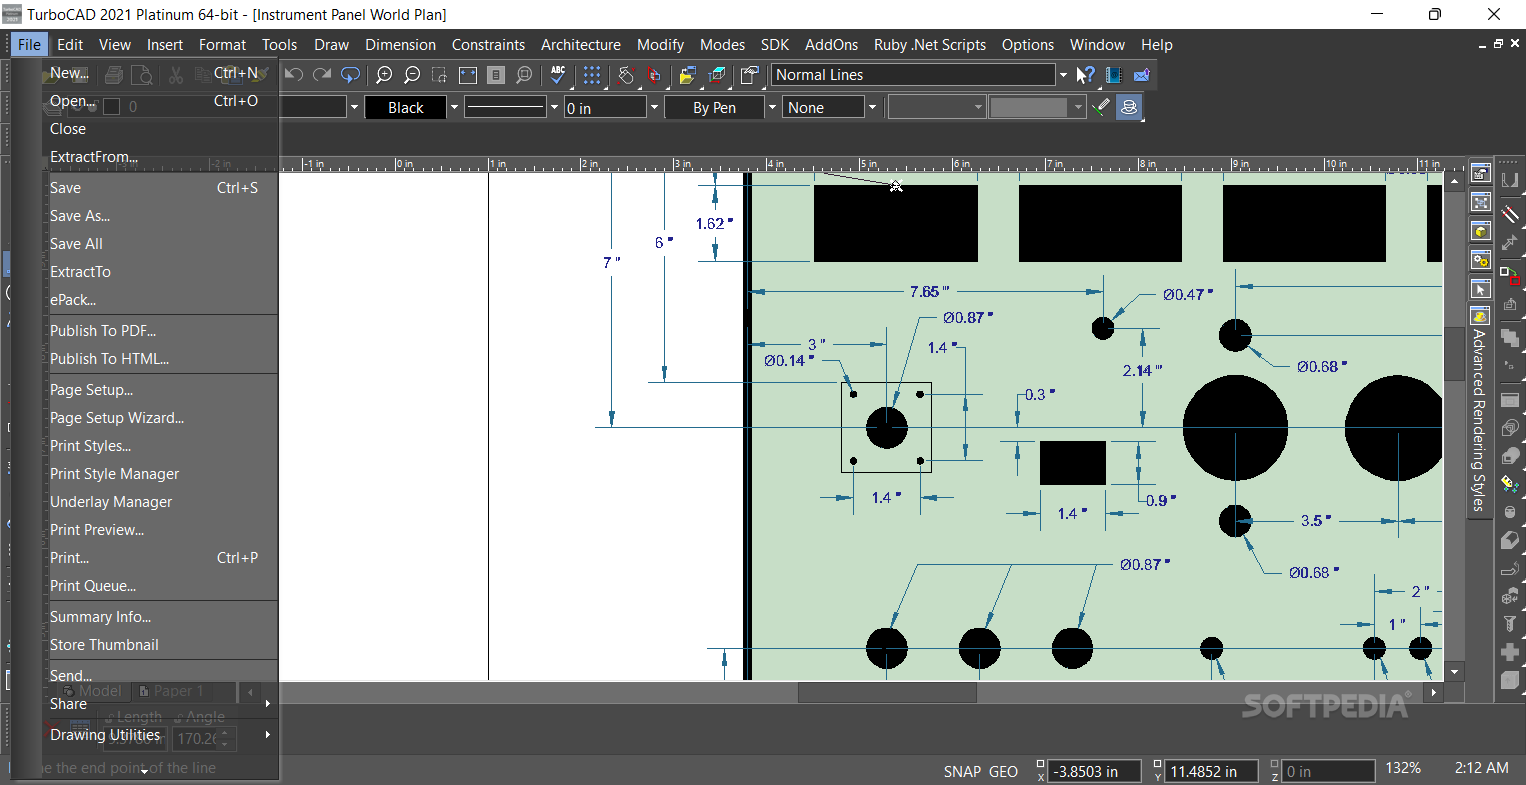
Task: Click the blue book help icon
Action: pos(1114,75)
